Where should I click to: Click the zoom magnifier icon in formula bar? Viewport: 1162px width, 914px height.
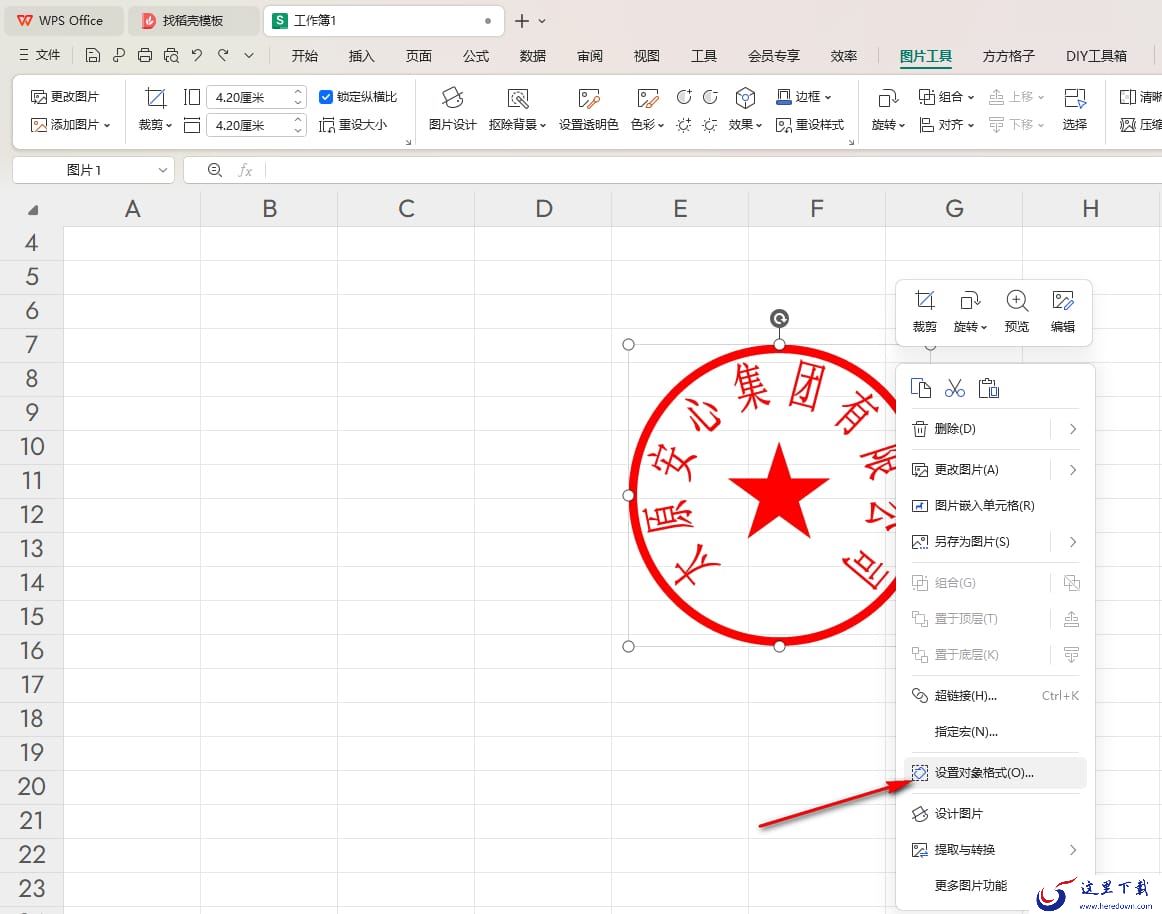coord(214,170)
